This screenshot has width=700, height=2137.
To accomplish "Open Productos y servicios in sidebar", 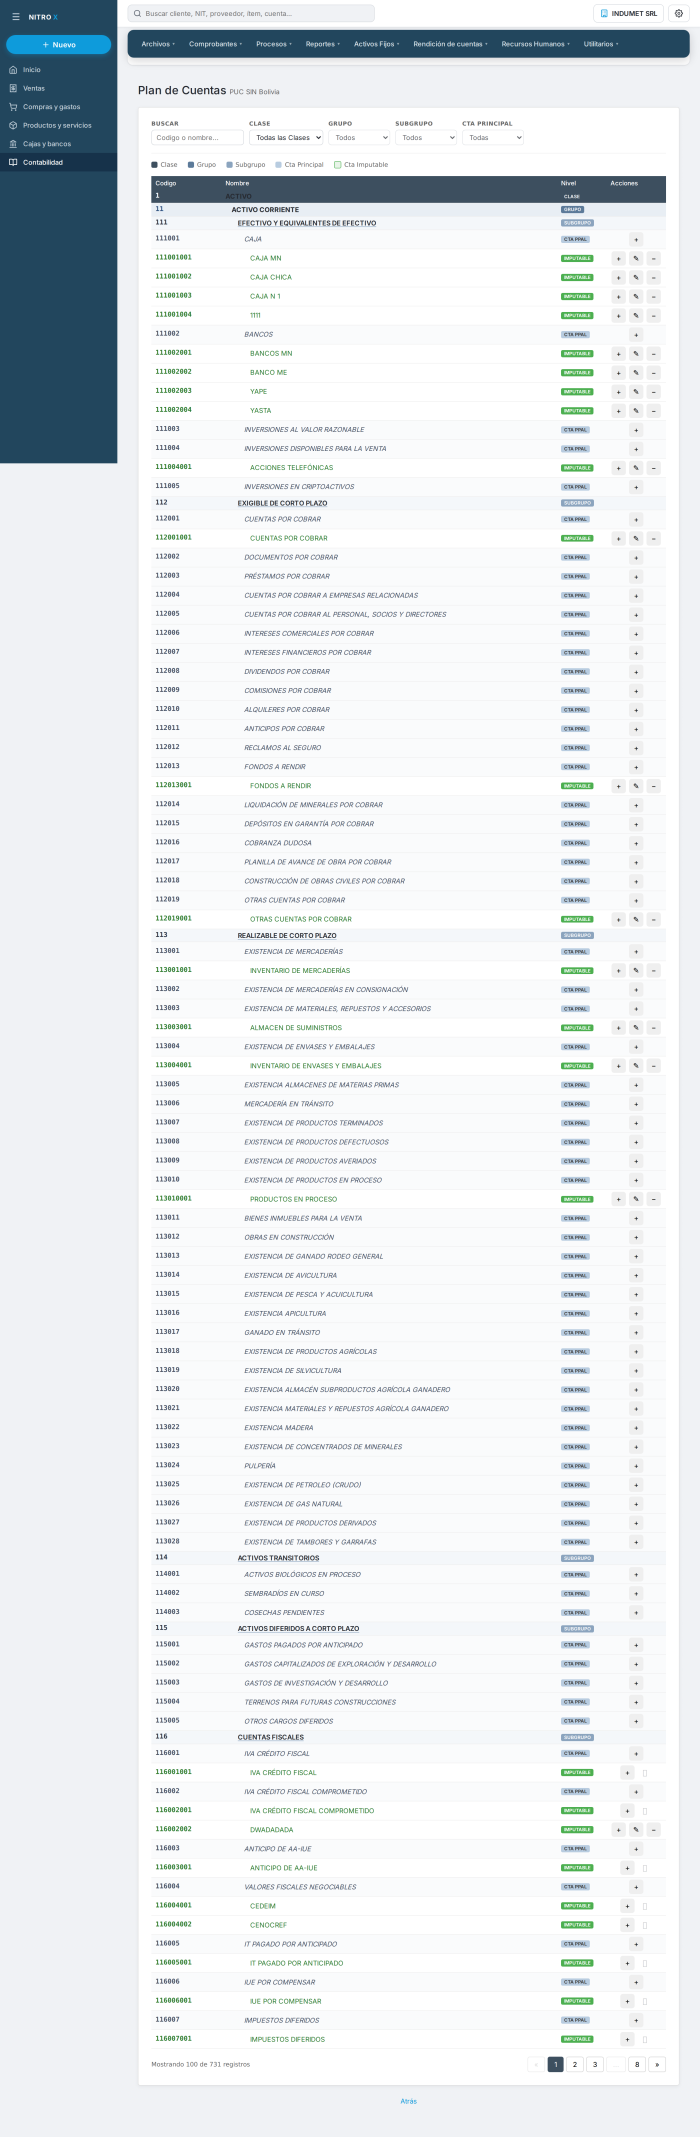I will pyautogui.click(x=57, y=125).
